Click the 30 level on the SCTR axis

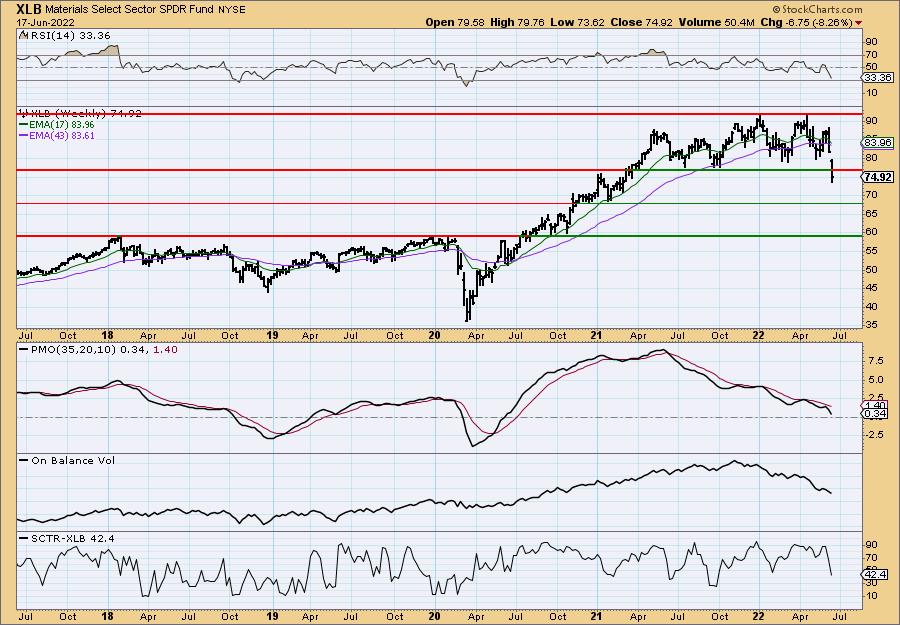coord(871,583)
